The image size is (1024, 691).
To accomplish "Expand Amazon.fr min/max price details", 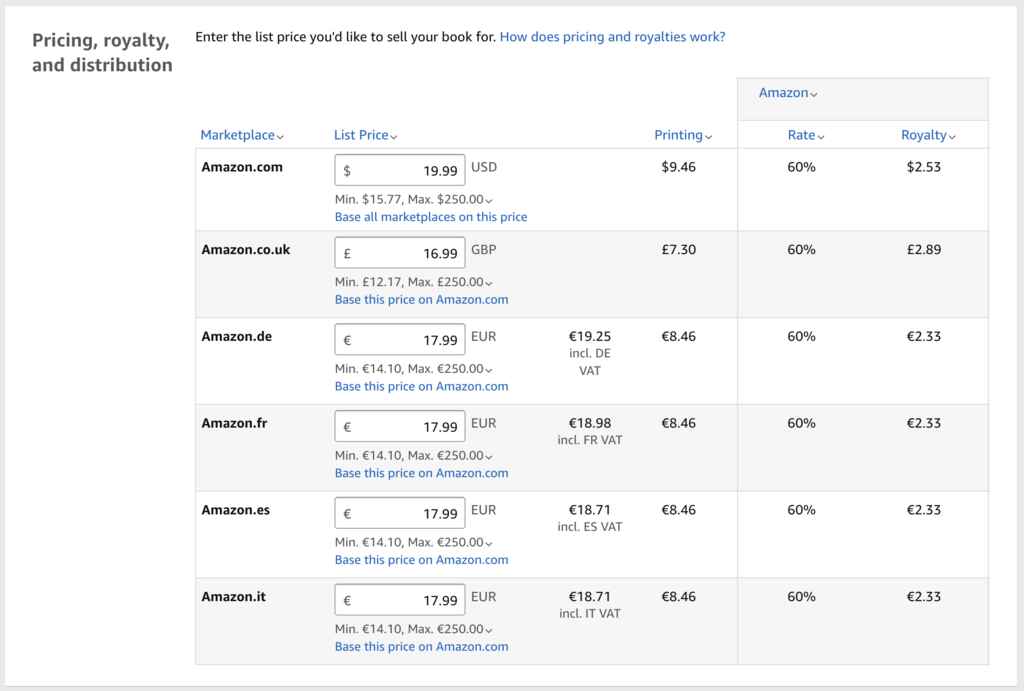I will [x=413, y=455].
